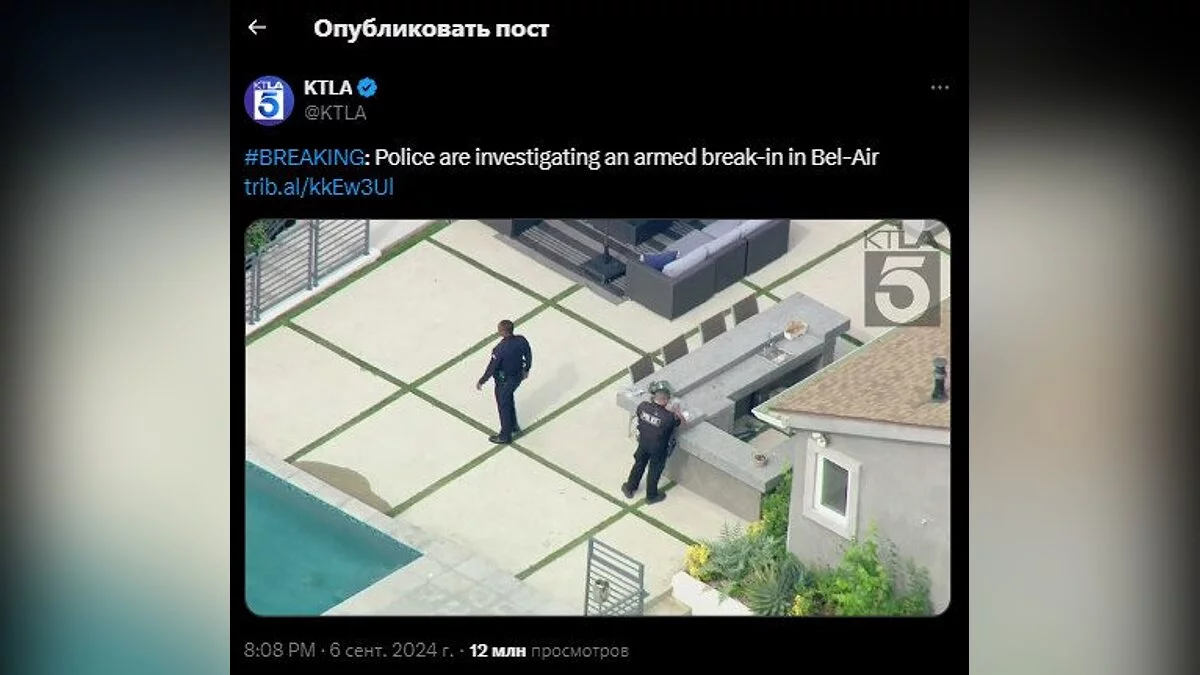Click the walking police officer in the photo

click(x=506, y=381)
